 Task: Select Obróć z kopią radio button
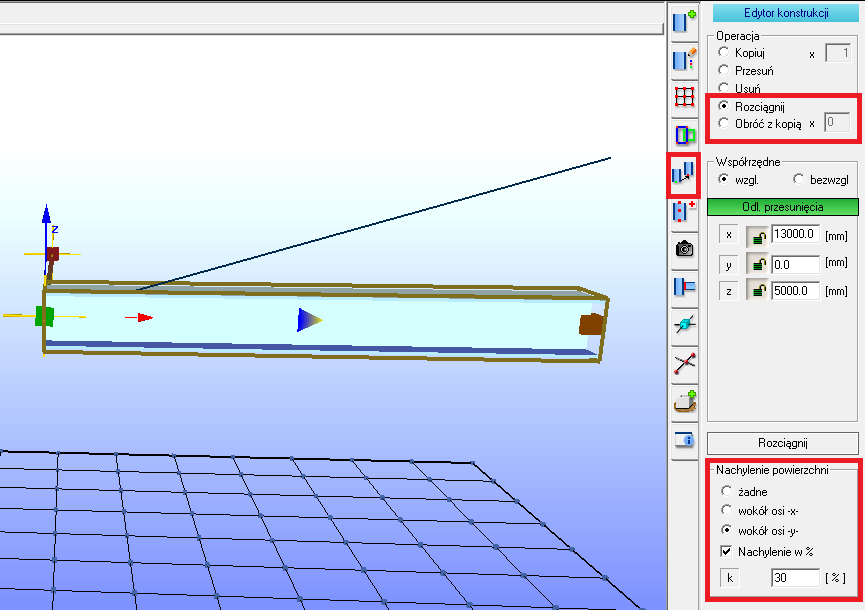click(724, 123)
